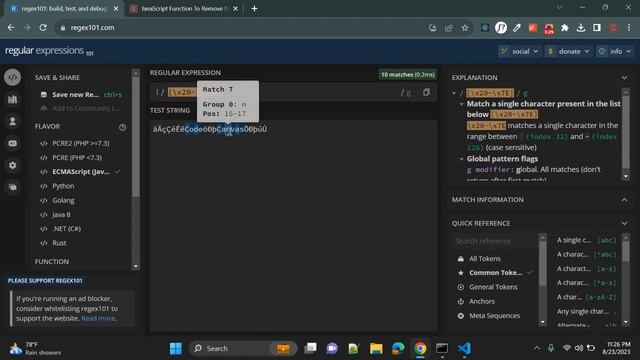
Task: Select Rust flavor
Action: (x=53, y=243)
